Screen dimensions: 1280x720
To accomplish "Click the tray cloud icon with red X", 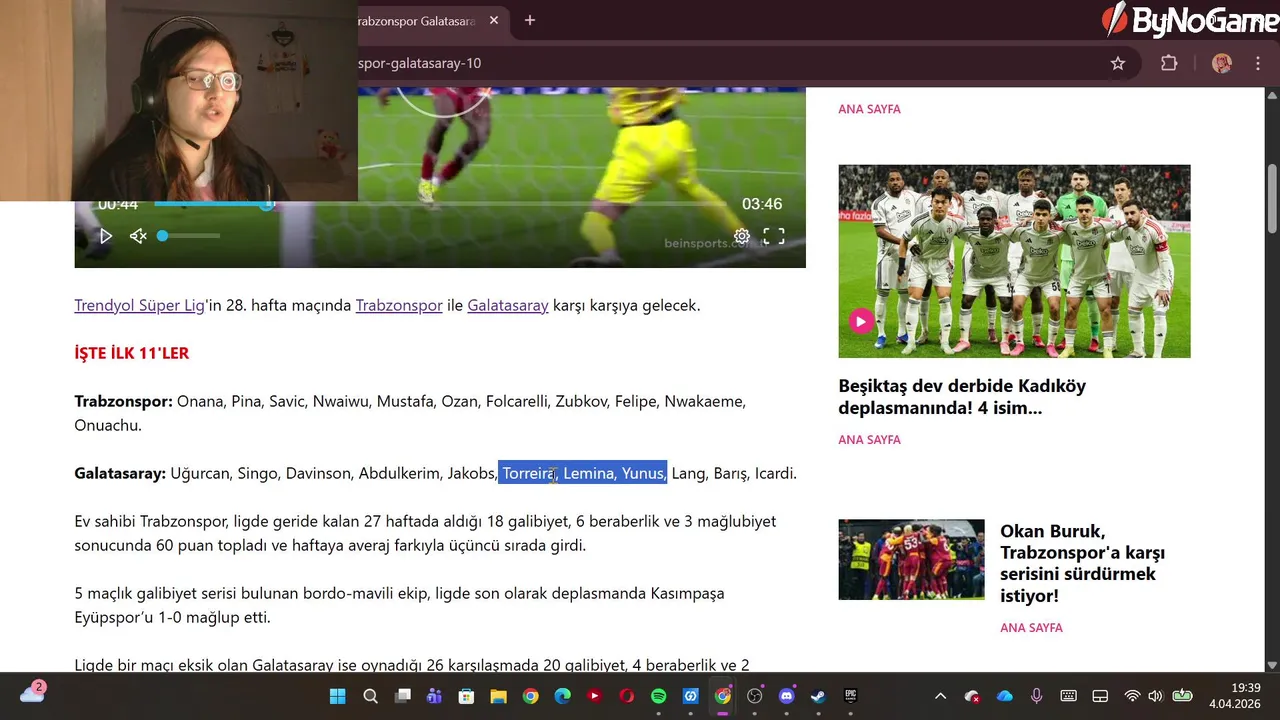I will 972,696.
